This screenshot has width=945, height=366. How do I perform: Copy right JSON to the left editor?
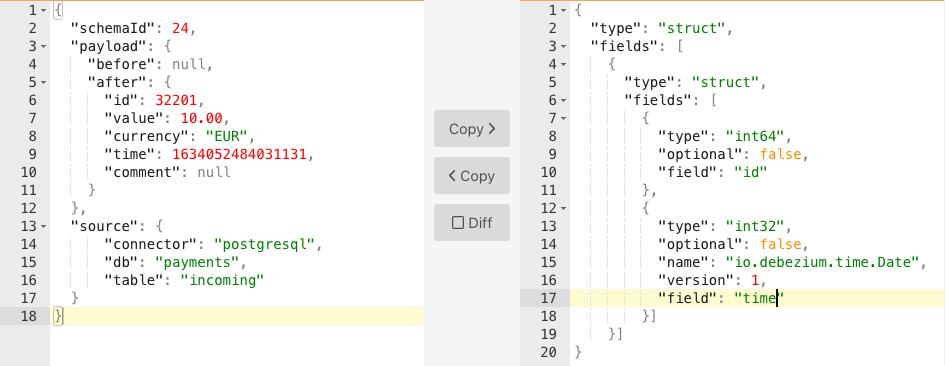(x=472, y=175)
